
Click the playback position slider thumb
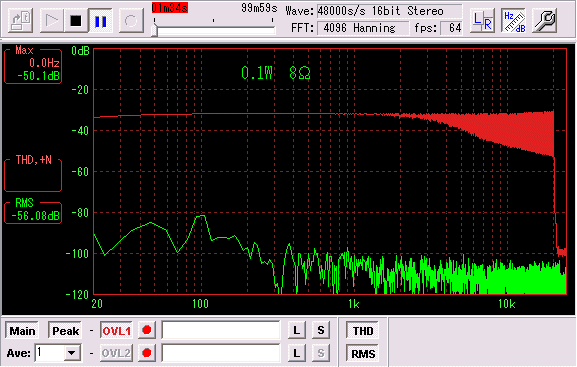155,30
